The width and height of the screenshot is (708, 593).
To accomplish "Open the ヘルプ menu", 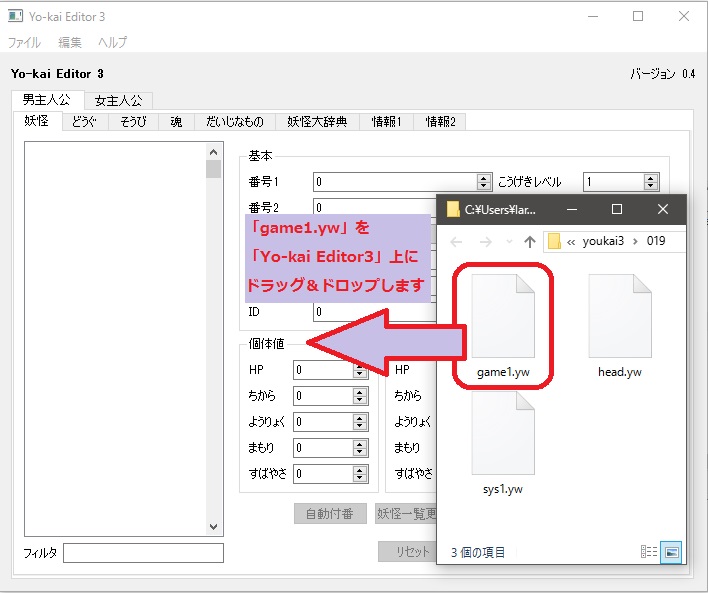I will (x=112, y=42).
